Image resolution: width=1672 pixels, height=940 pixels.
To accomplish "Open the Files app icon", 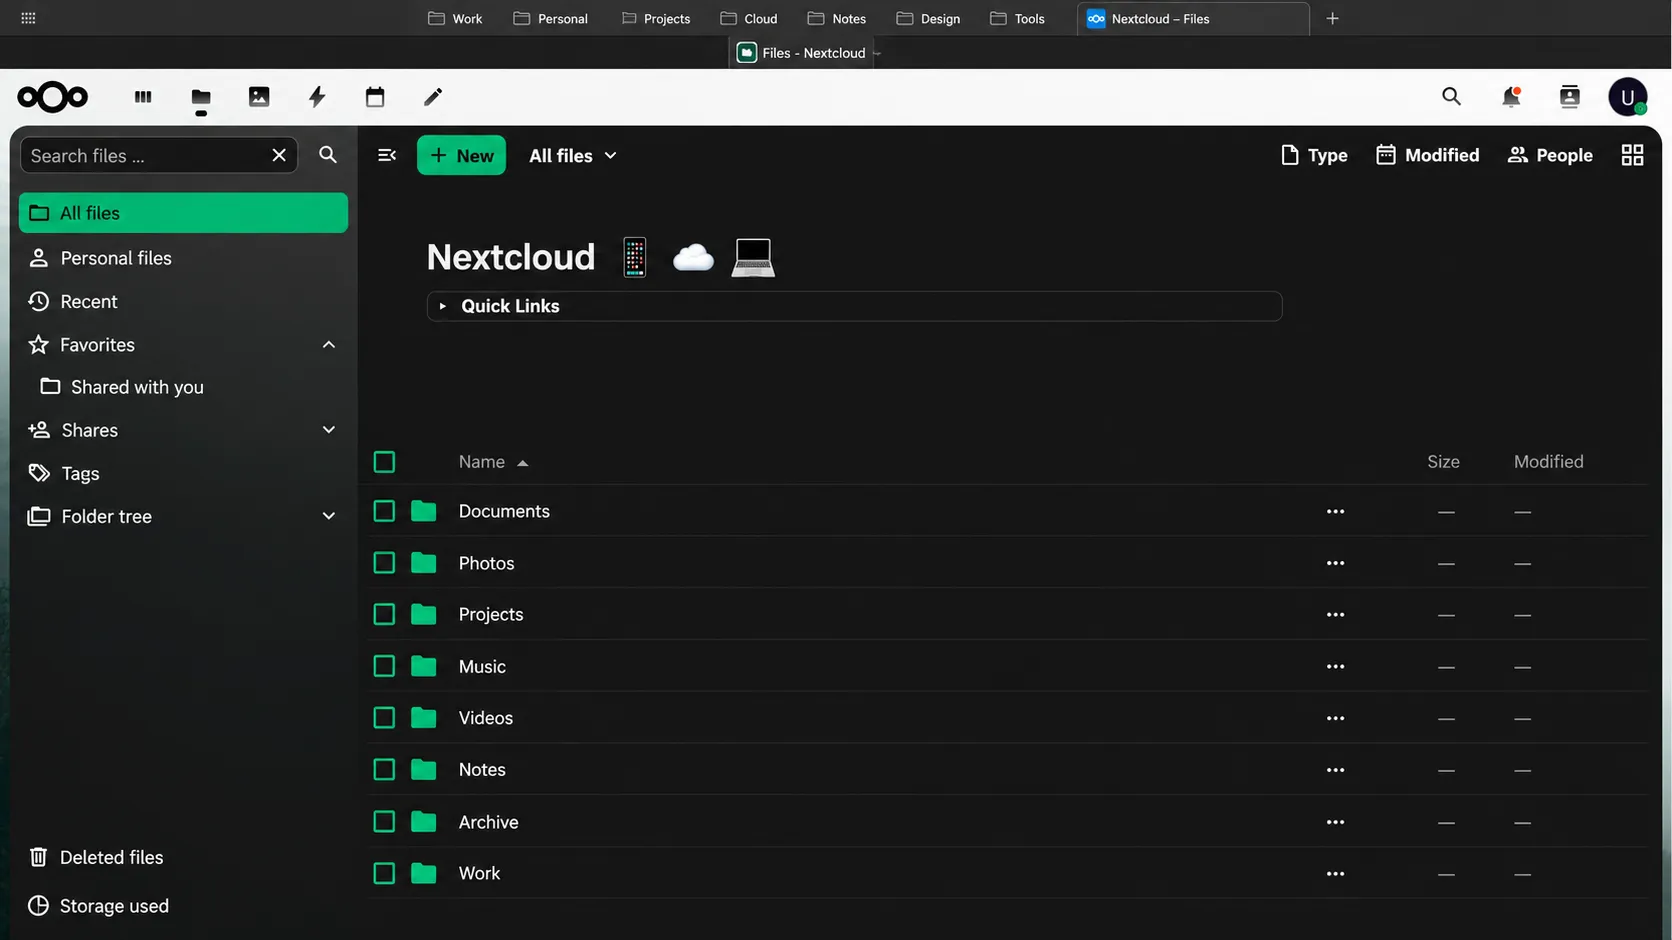I will pos(201,97).
